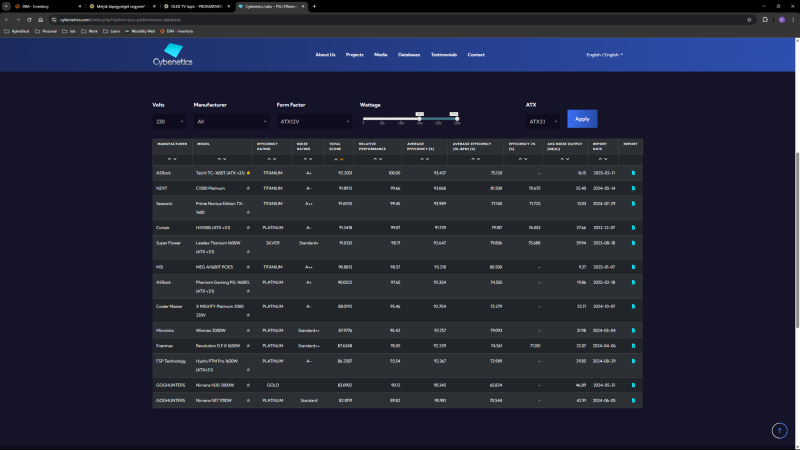Sort Manufacturer column ascending
800x450 pixels.
click(x=169, y=159)
